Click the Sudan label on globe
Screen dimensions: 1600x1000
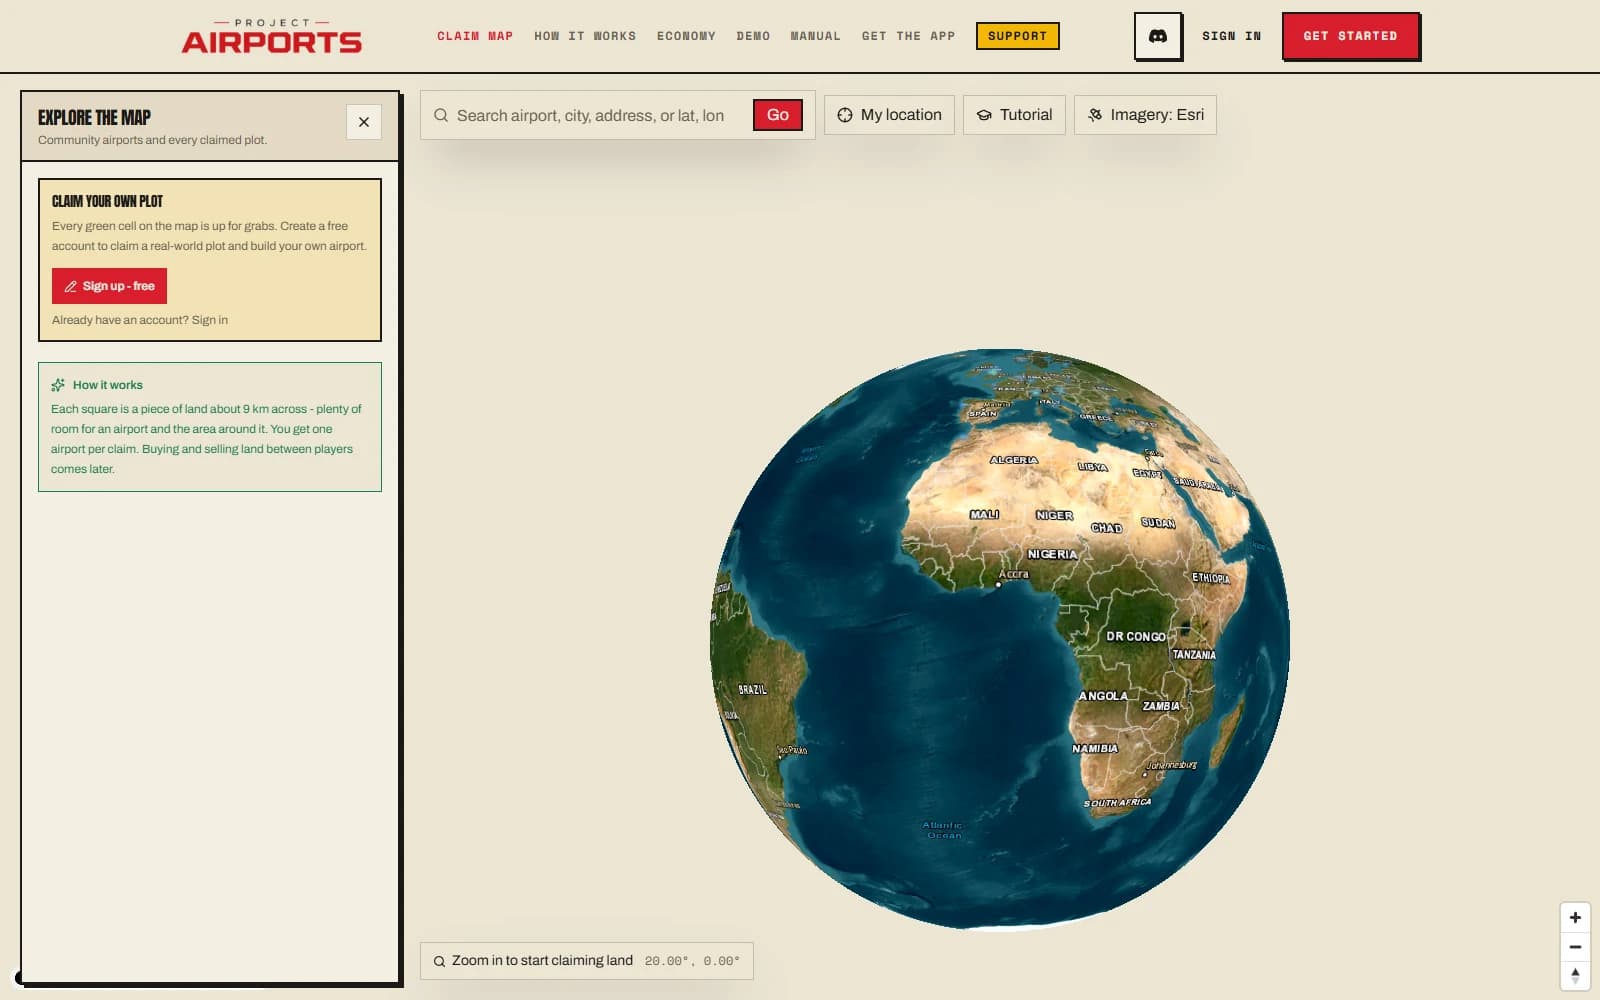1158,523
